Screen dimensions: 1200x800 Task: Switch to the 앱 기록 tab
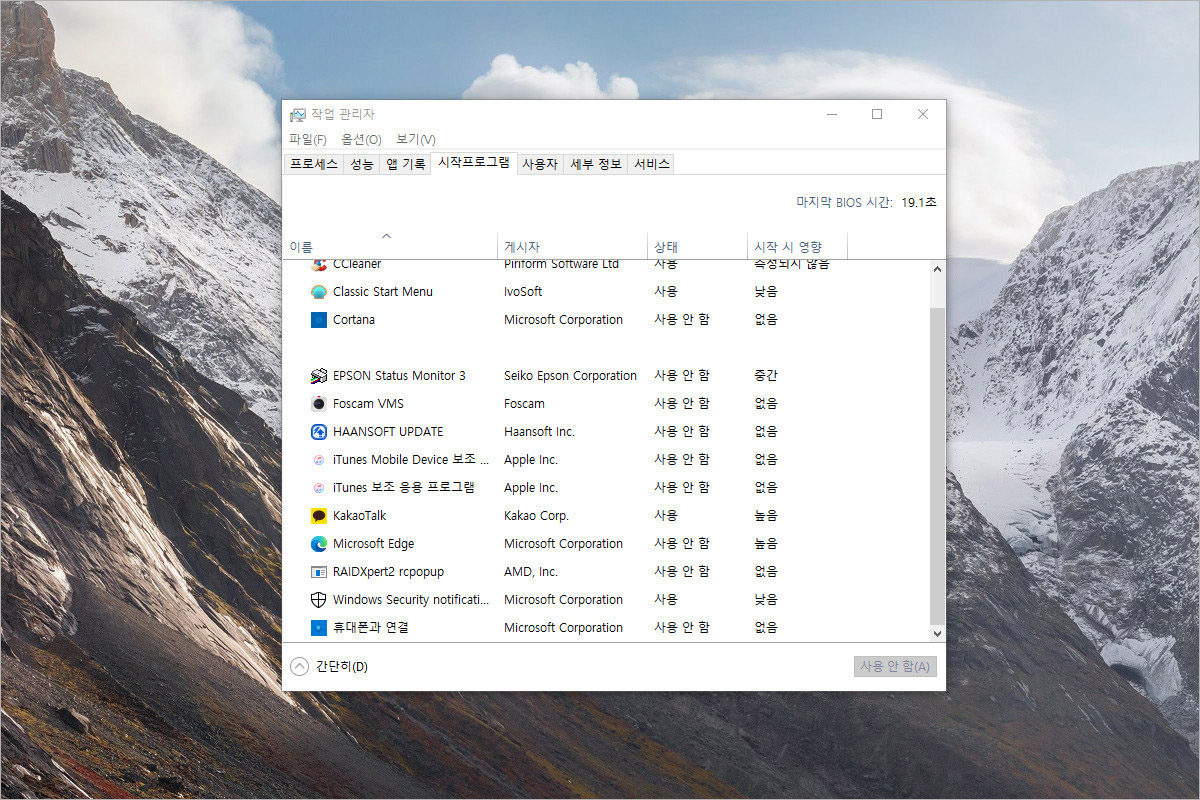405,164
